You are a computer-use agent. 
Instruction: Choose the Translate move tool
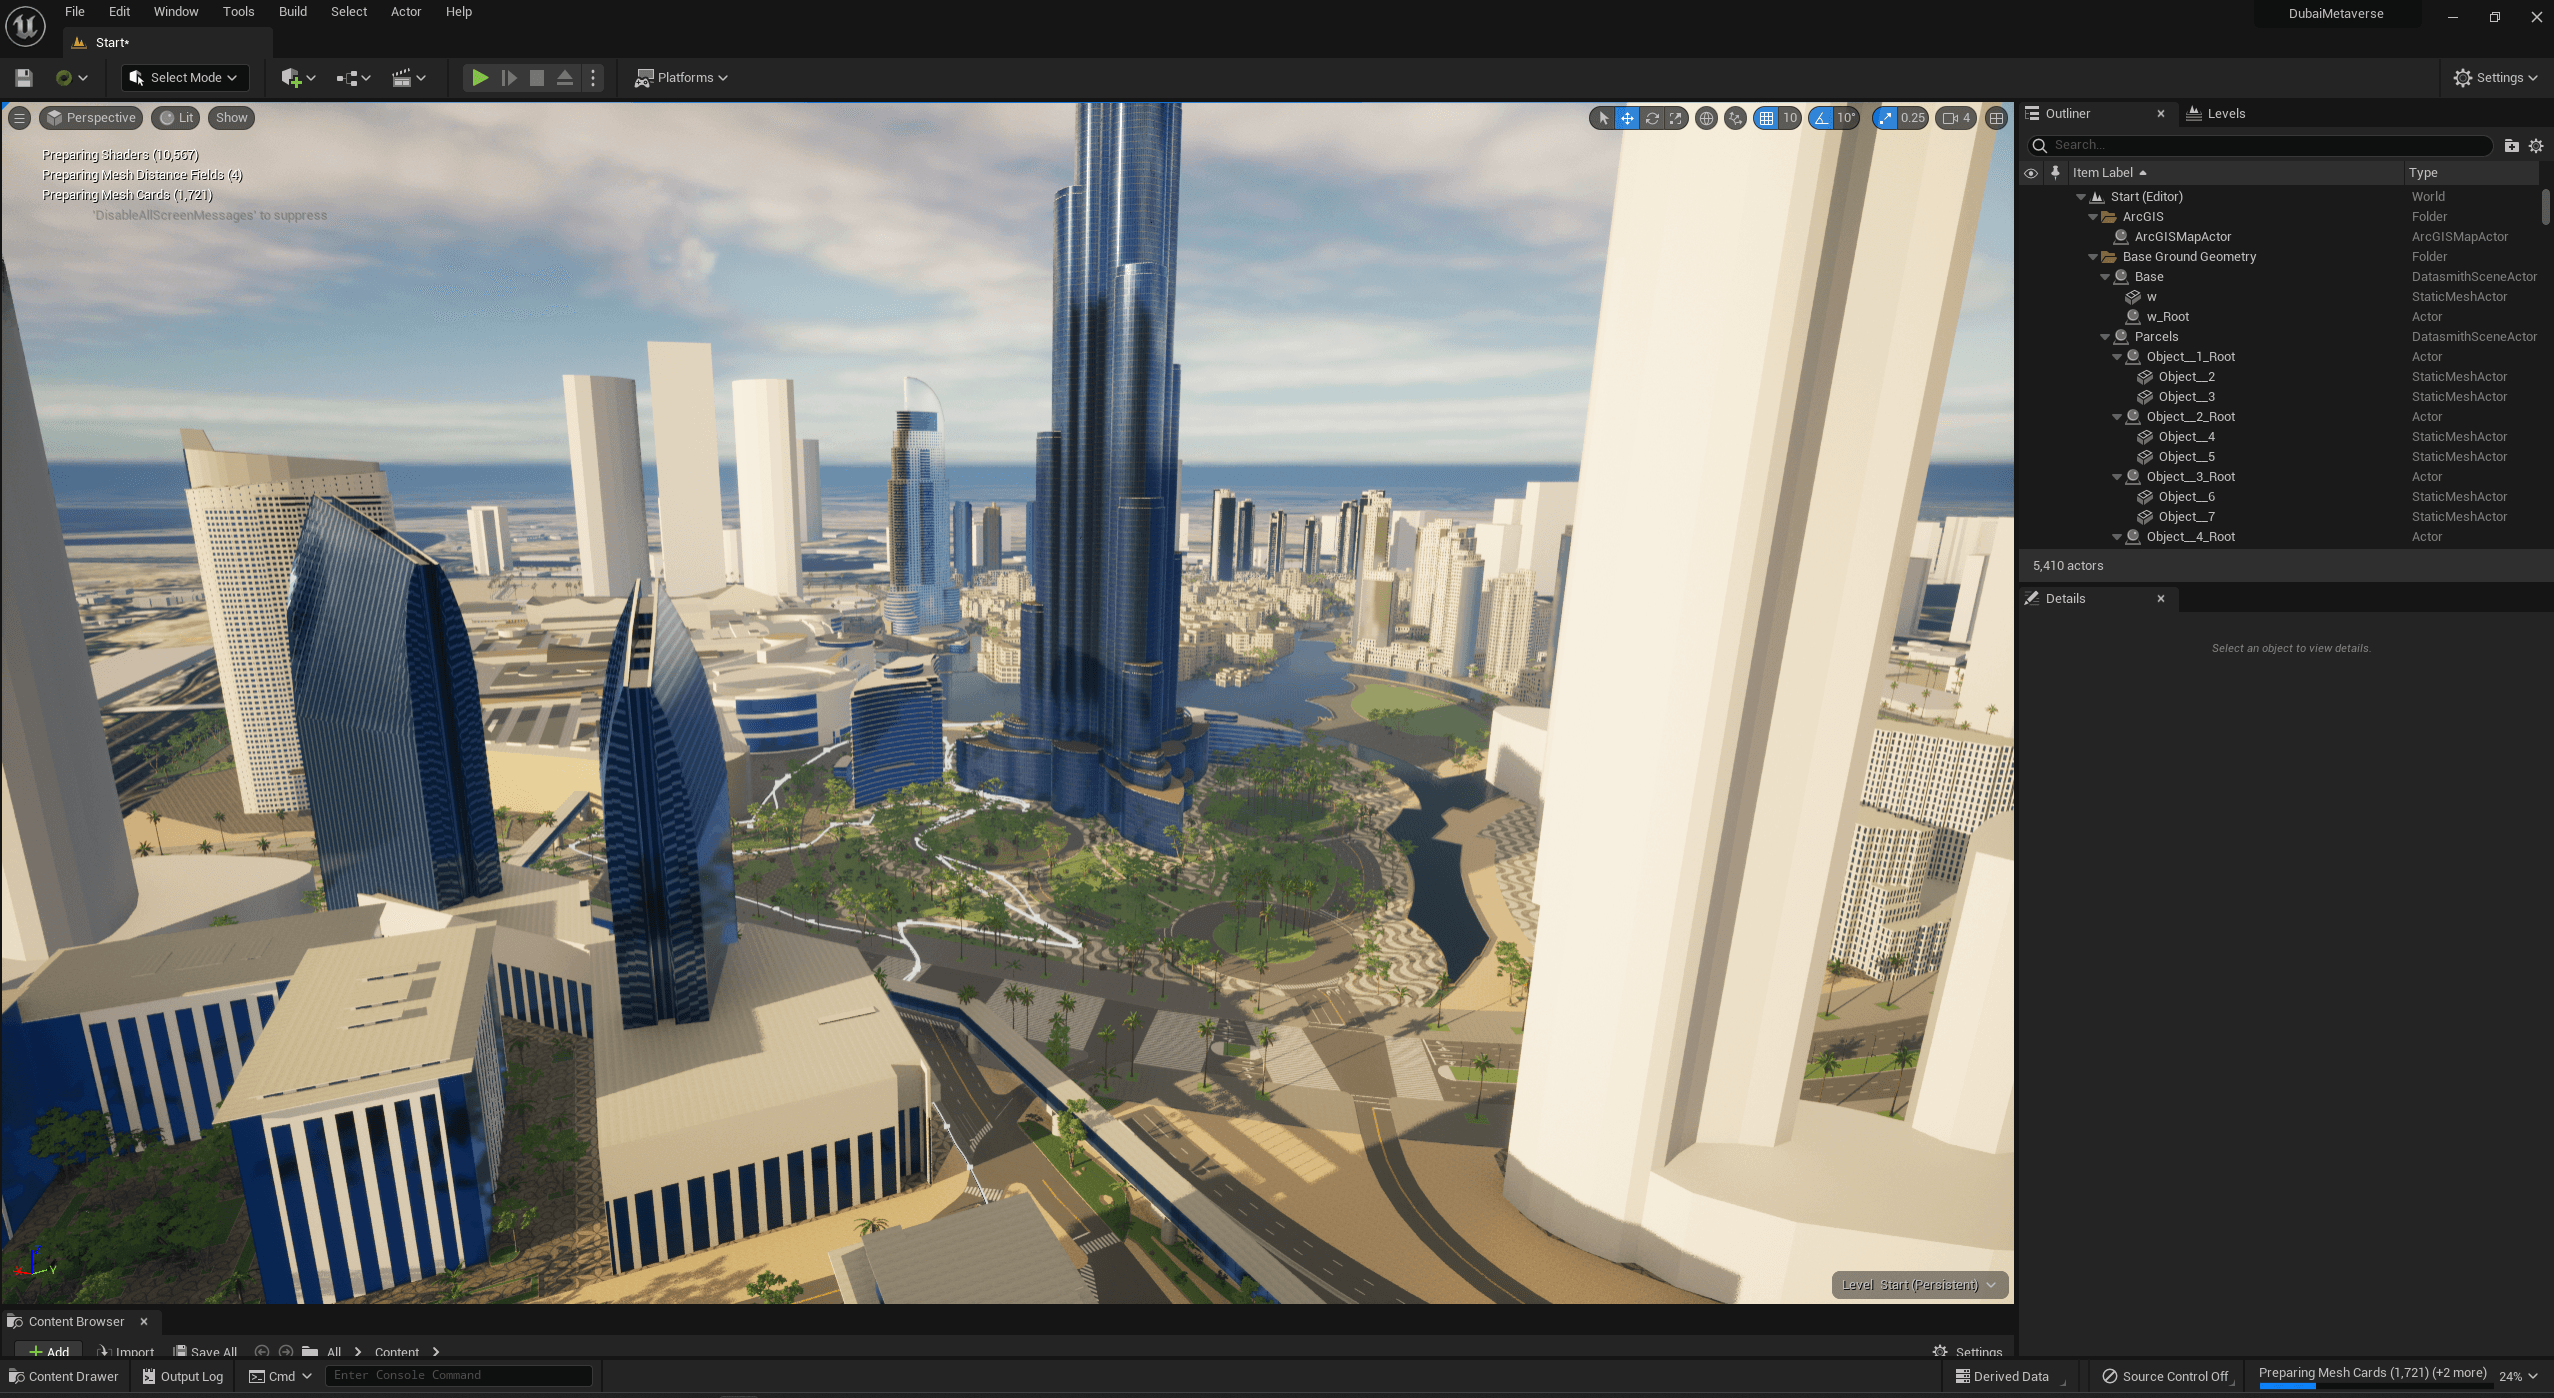point(1627,118)
